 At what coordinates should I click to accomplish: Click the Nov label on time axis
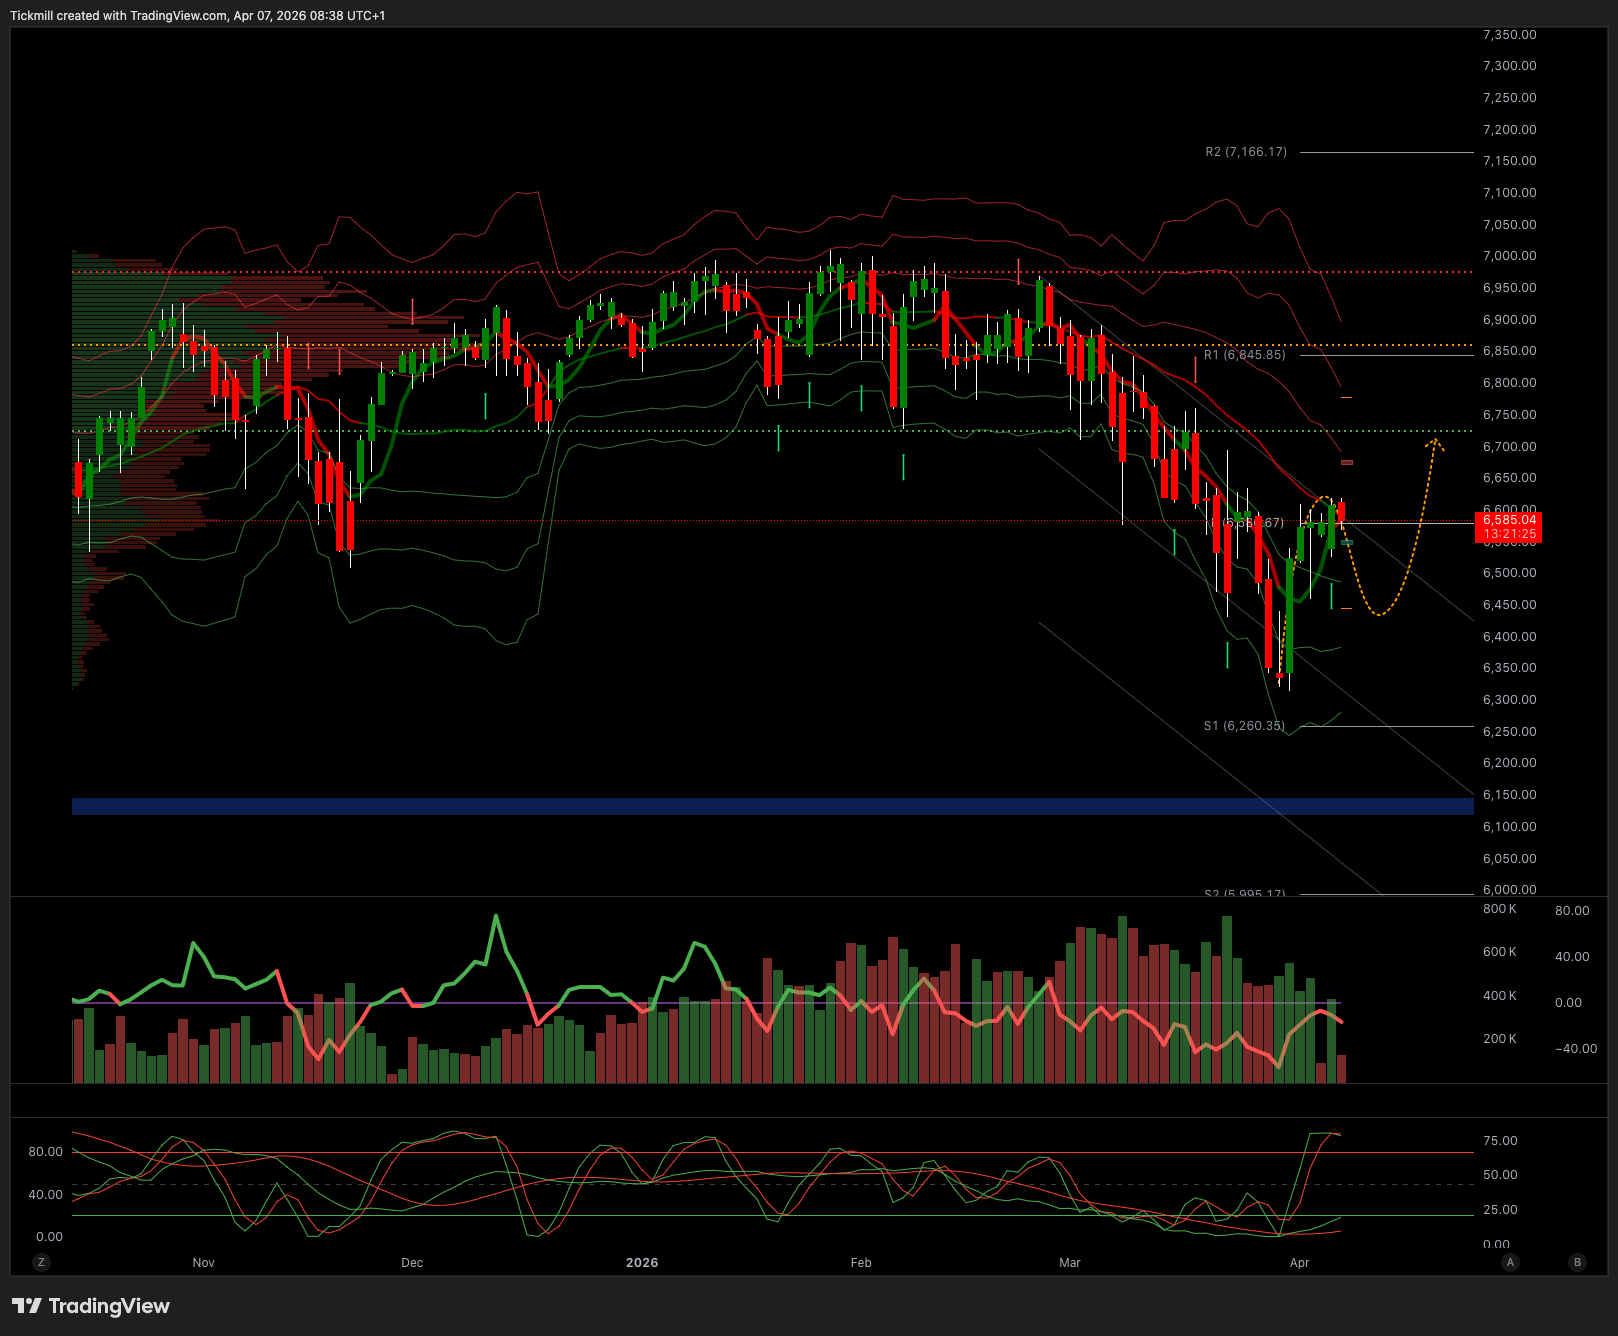pos(204,1263)
